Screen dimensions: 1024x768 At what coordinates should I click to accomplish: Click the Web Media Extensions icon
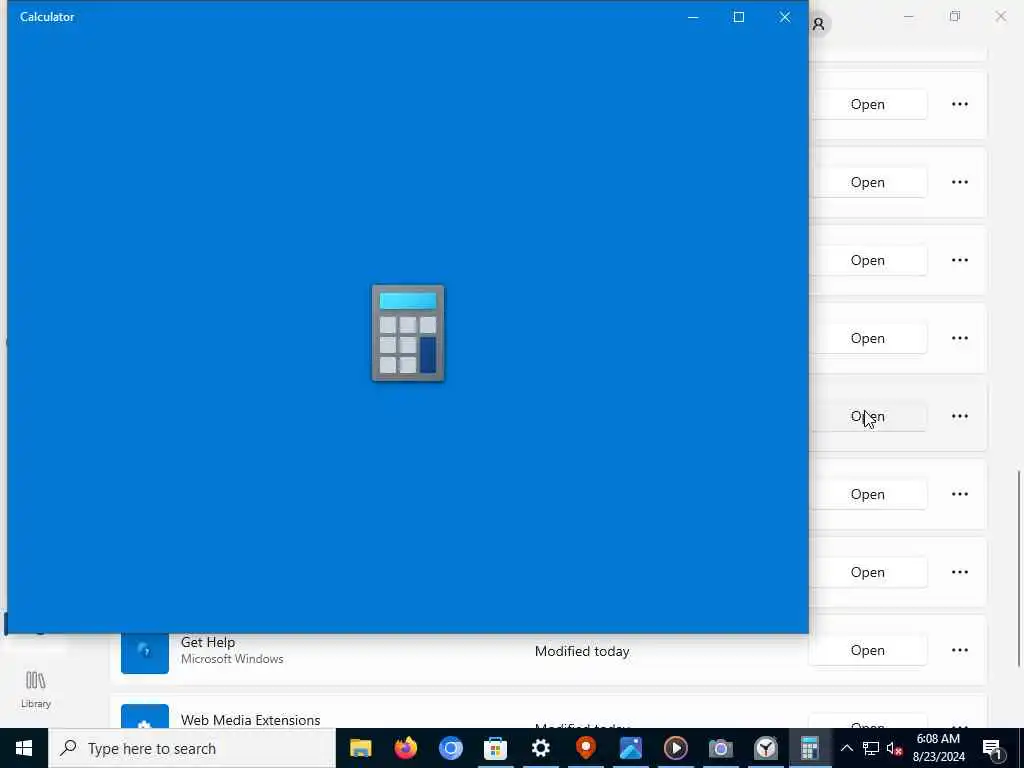[x=145, y=716]
